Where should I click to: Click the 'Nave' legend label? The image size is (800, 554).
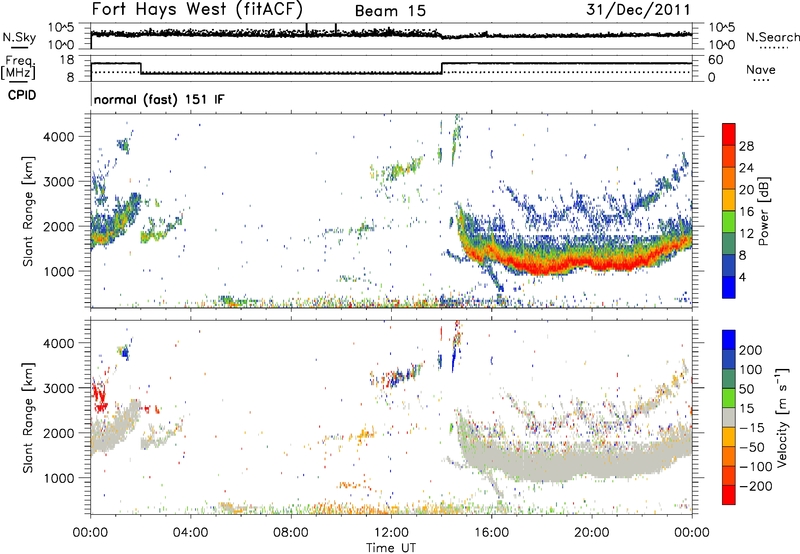click(760, 69)
